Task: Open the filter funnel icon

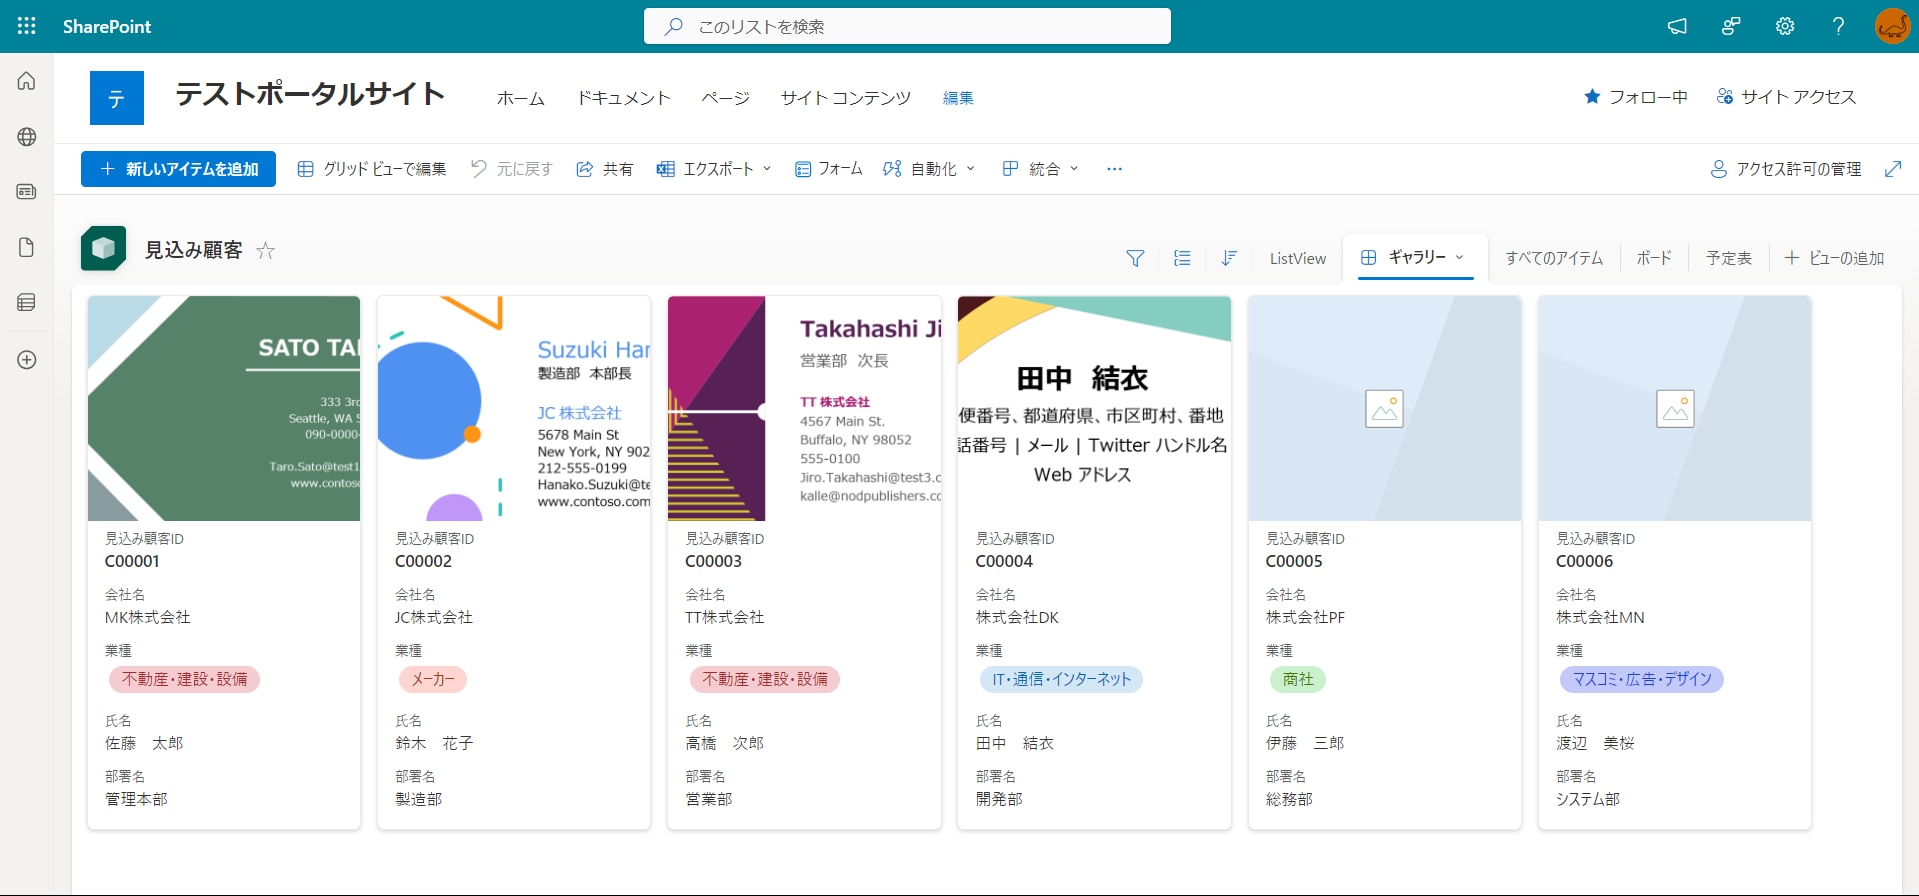Action: point(1135,258)
